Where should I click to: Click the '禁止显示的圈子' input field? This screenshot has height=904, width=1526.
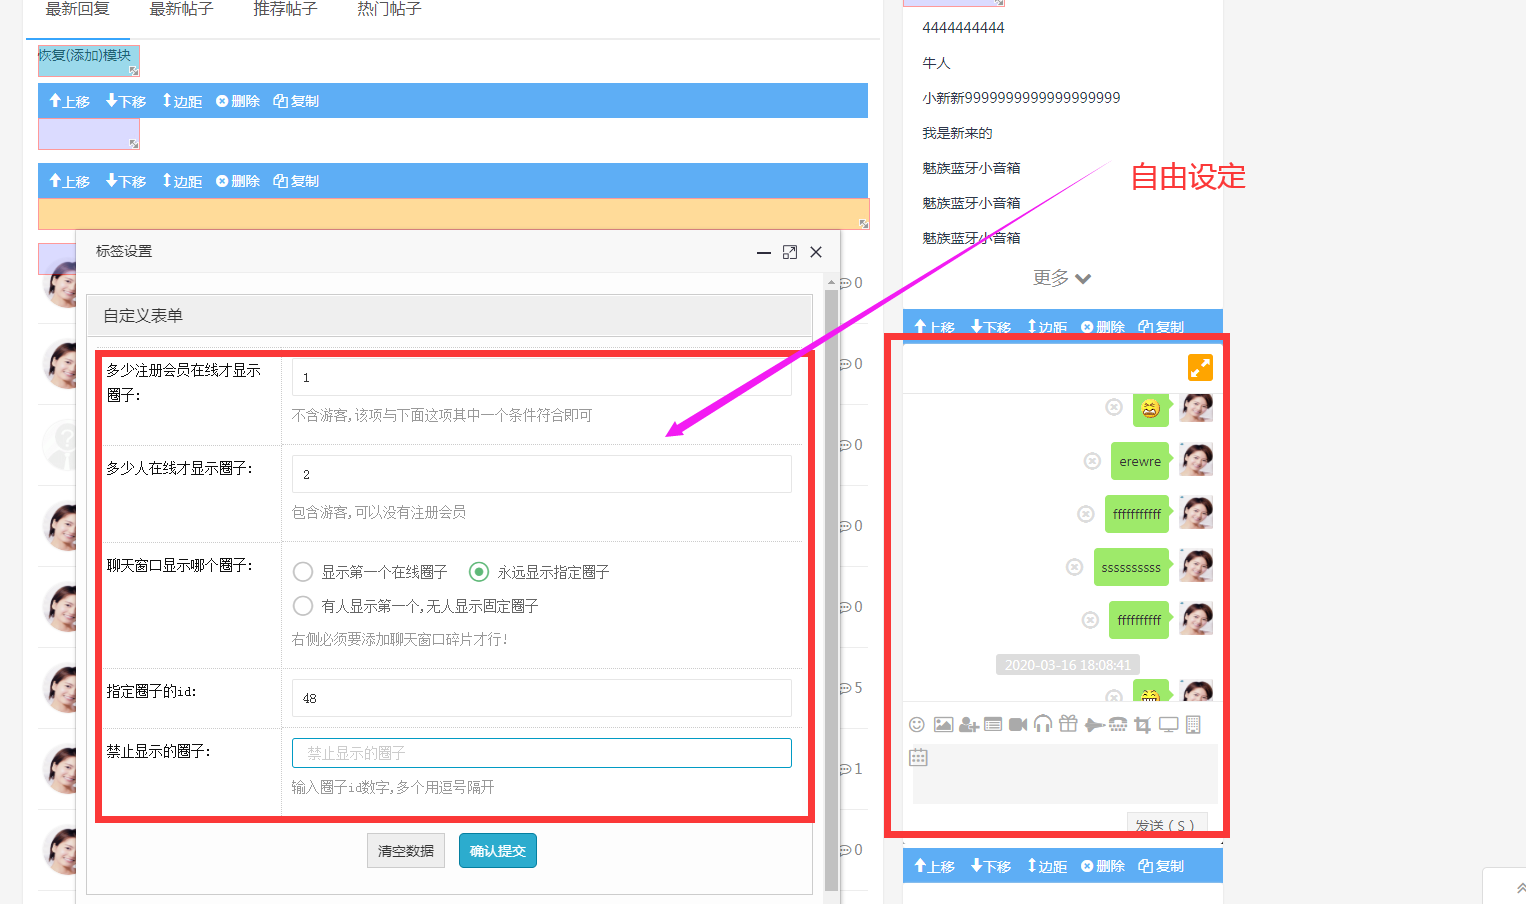click(541, 753)
